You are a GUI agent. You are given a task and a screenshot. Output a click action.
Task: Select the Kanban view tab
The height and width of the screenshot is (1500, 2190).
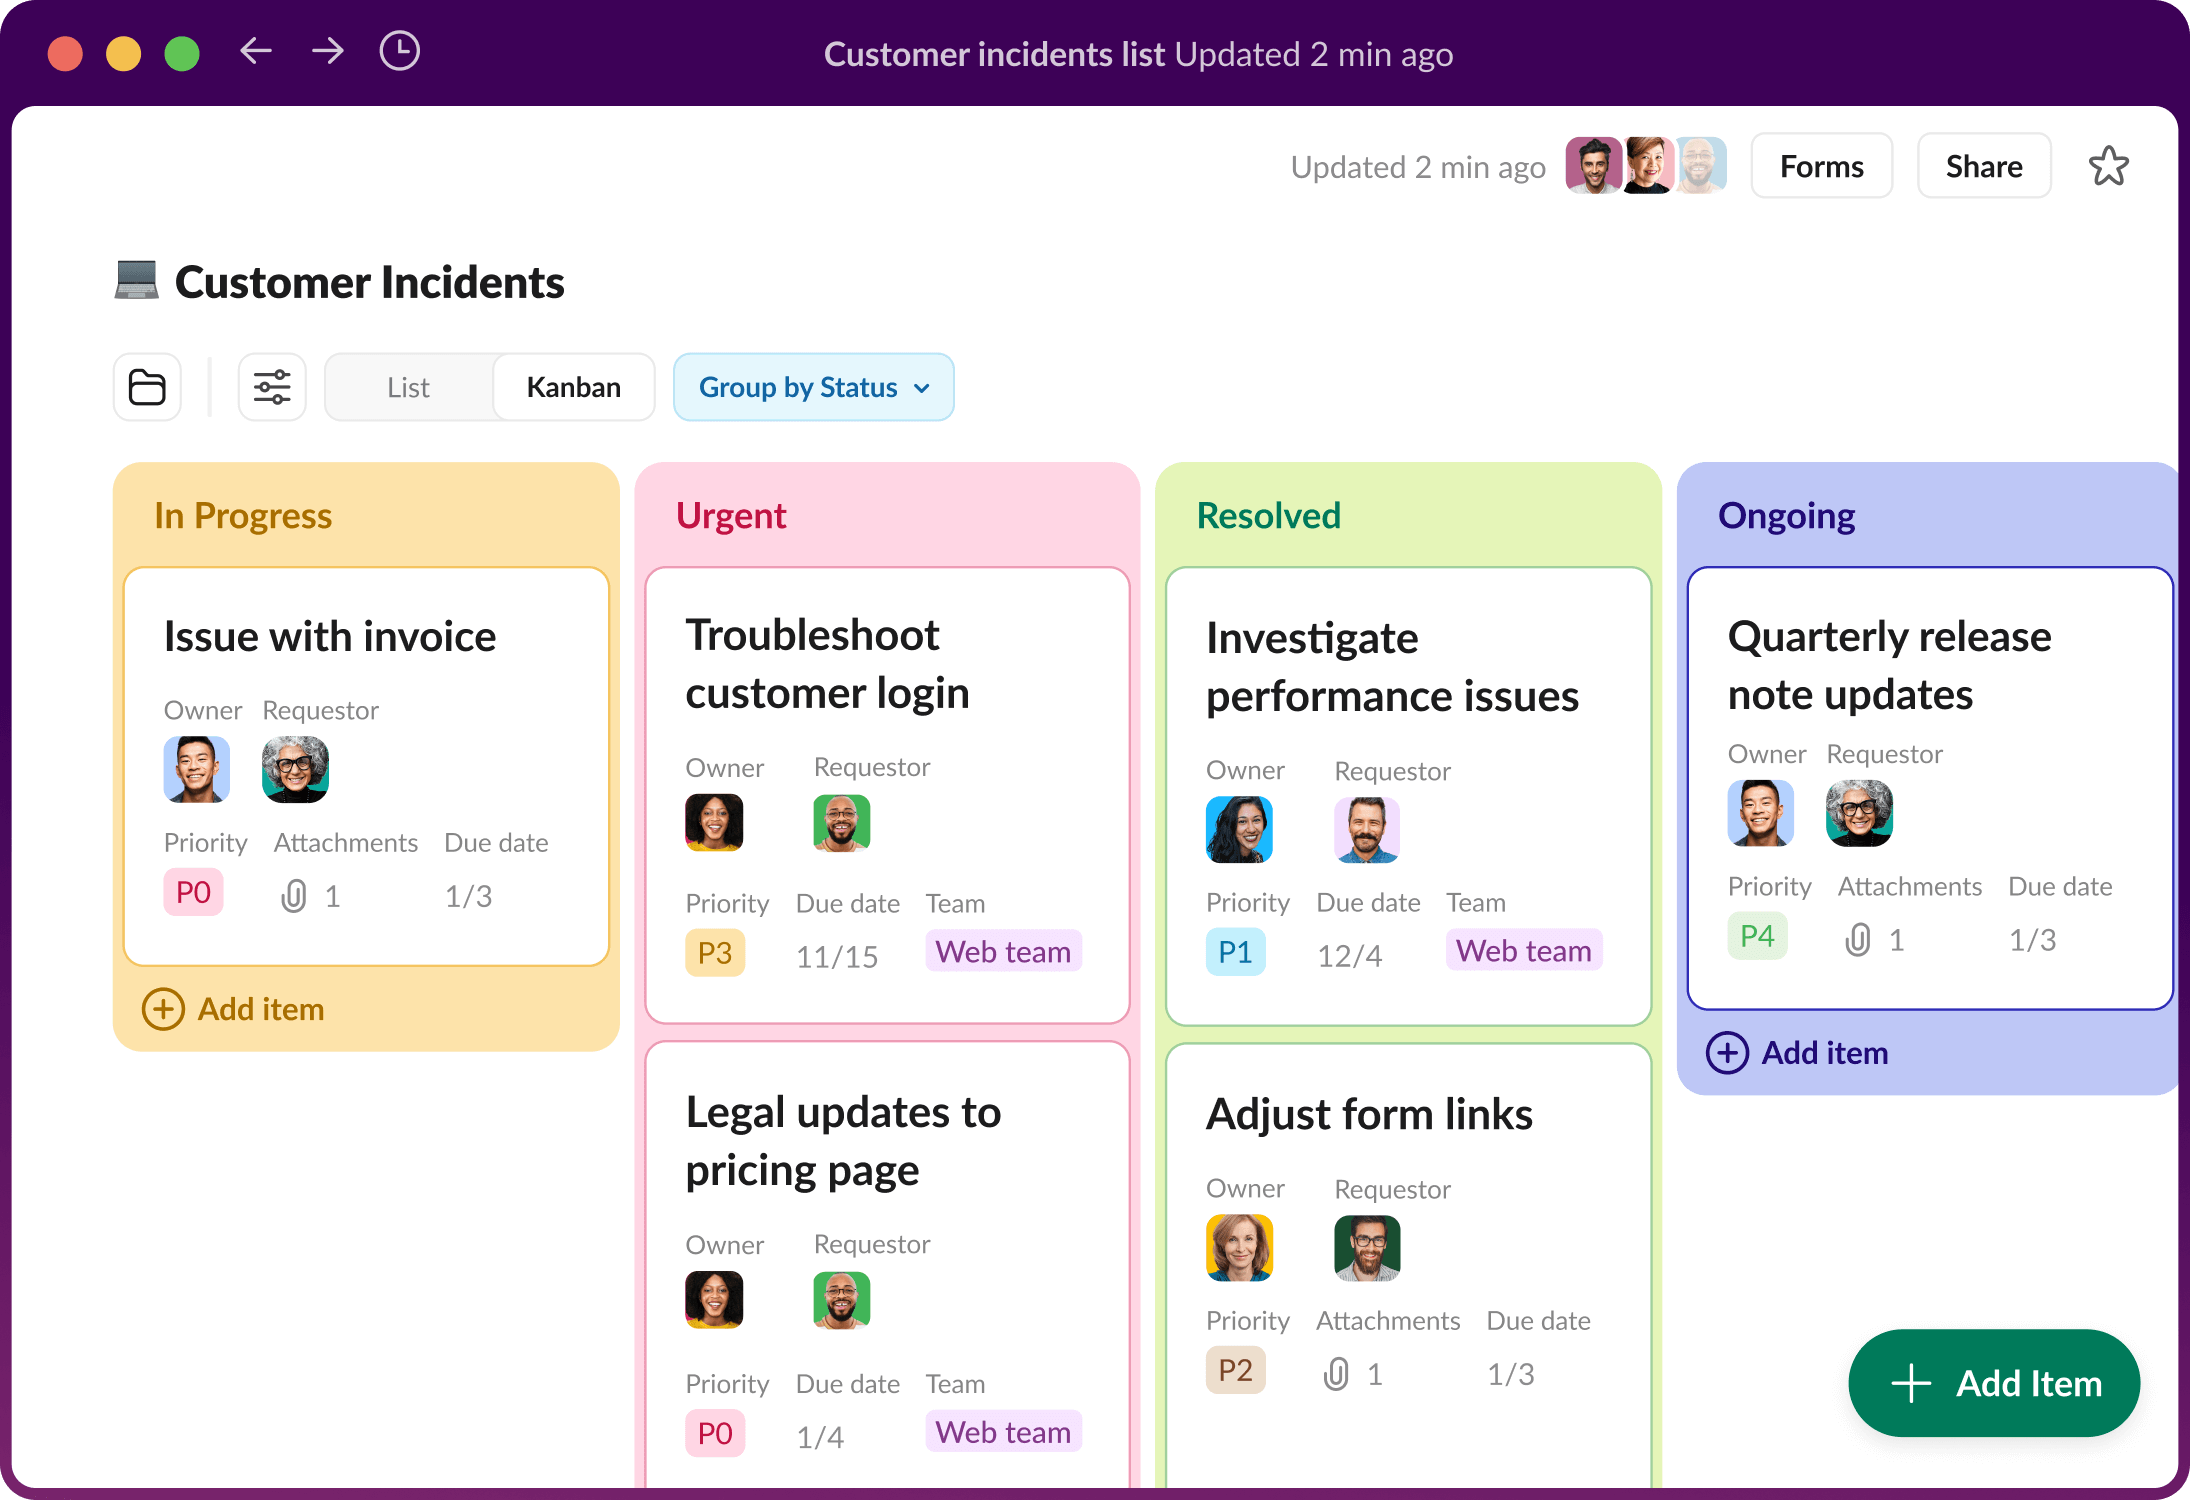(x=573, y=387)
